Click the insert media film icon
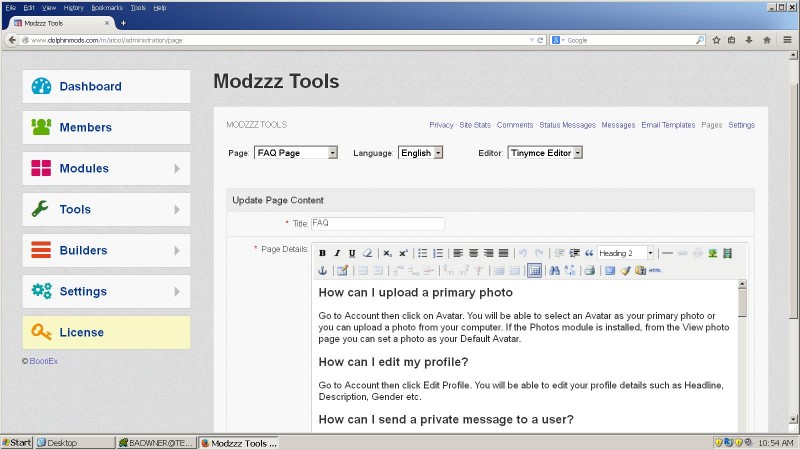This screenshot has width=800, height=450. click(728, 253)
